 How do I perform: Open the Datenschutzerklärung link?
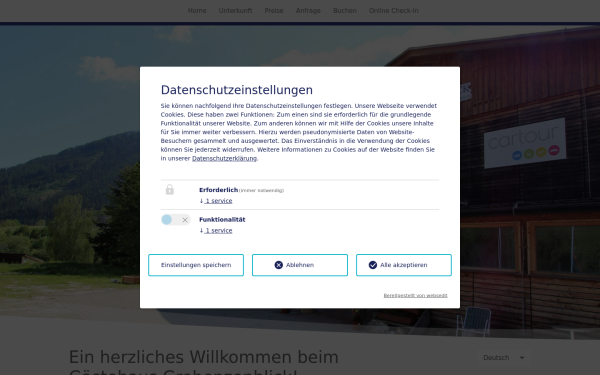[x=224, y=158]
